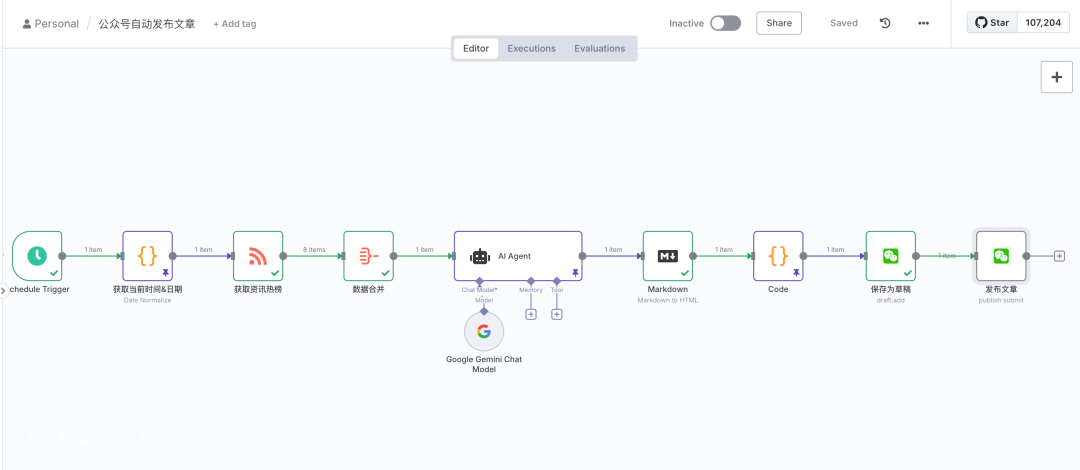This screenshot has width=1080, height=470.
Task: Open the Markdown to HTML node
Action: (667, 256)
